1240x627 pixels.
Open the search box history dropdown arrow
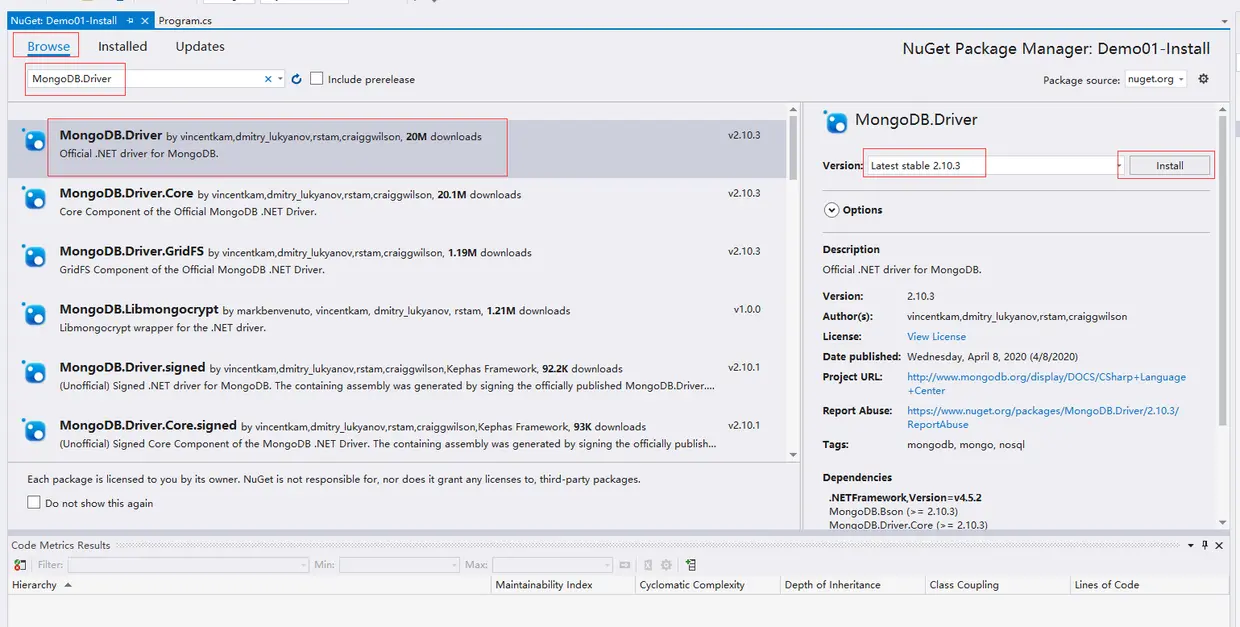(280, 79)
